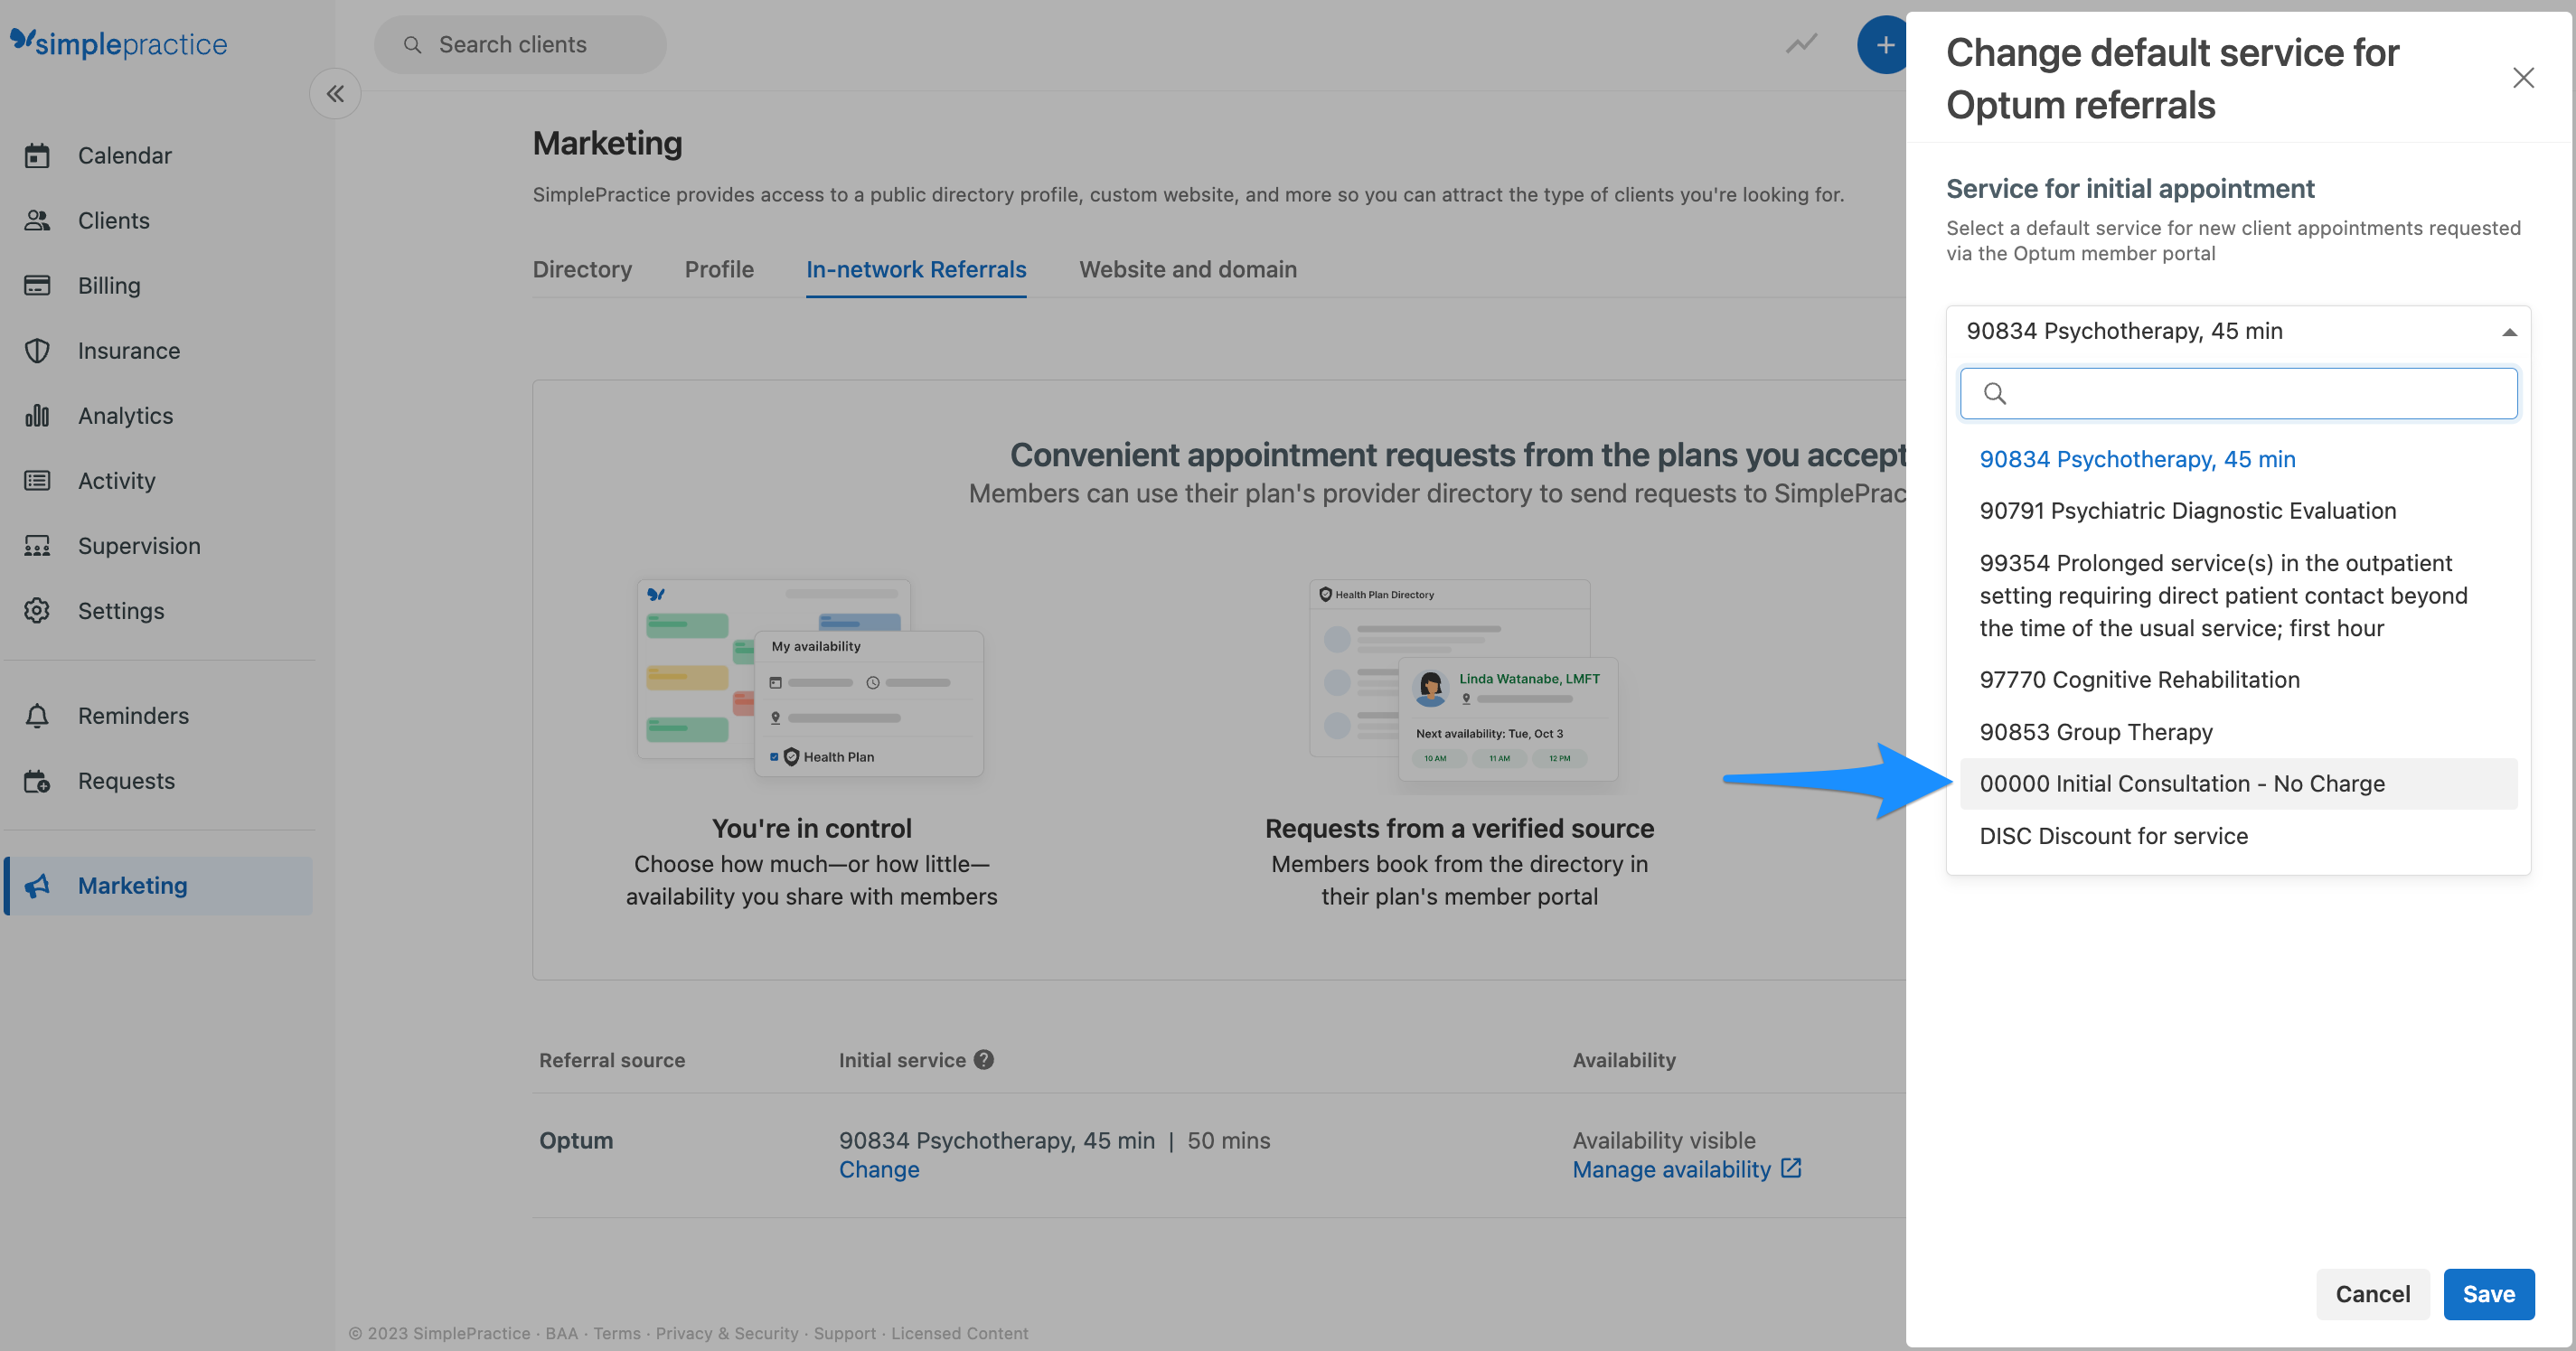
Task: Open the Billing card icon
Action: (x=37, y=286)
